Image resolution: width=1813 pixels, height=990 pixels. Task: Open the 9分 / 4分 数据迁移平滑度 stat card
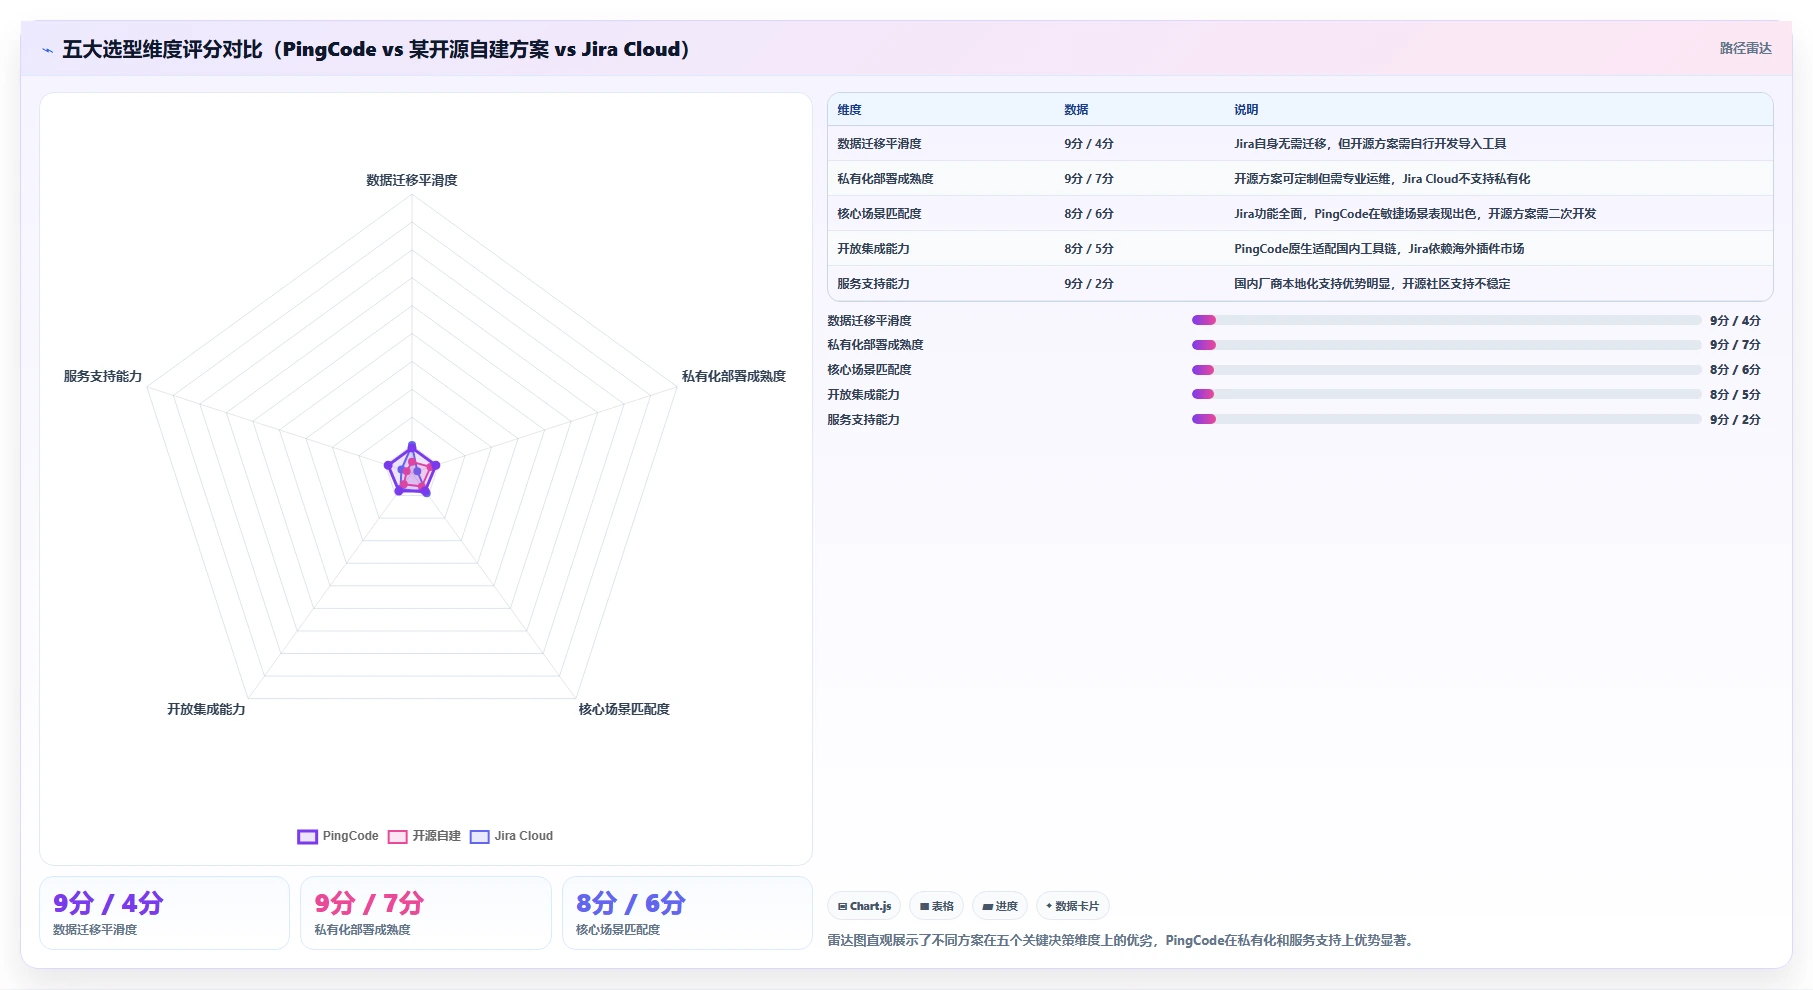click(x=164, y=913)
